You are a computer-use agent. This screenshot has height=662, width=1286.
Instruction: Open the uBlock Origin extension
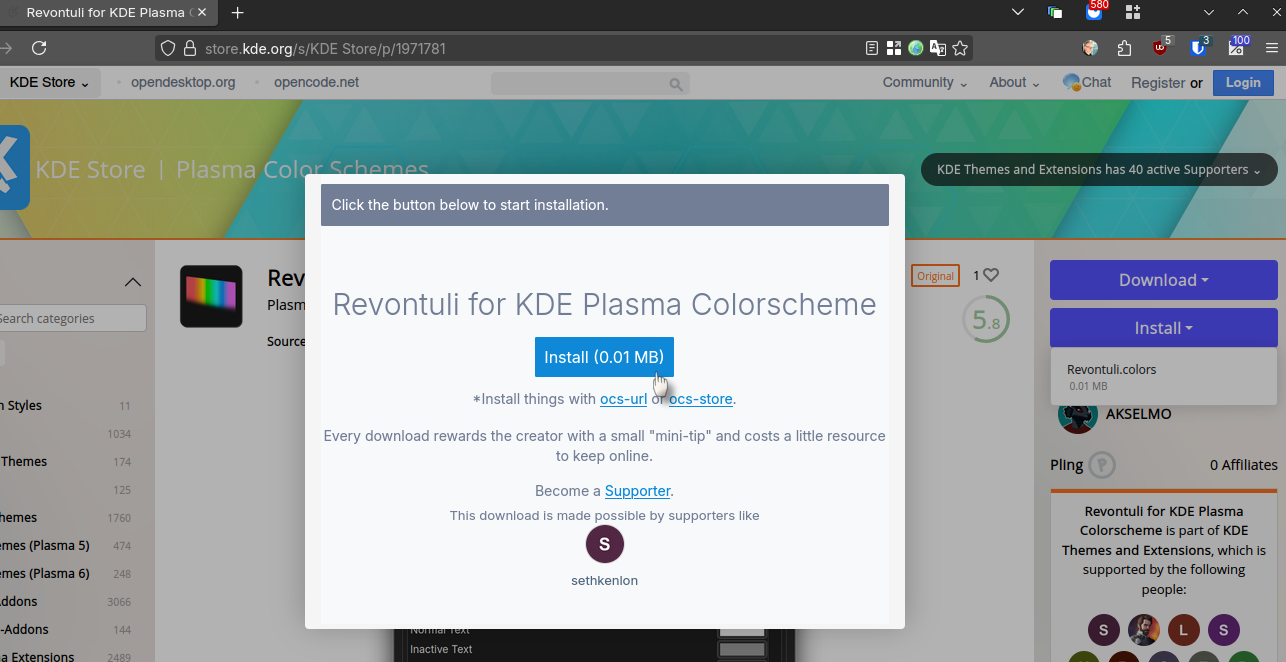[1160, 47]
